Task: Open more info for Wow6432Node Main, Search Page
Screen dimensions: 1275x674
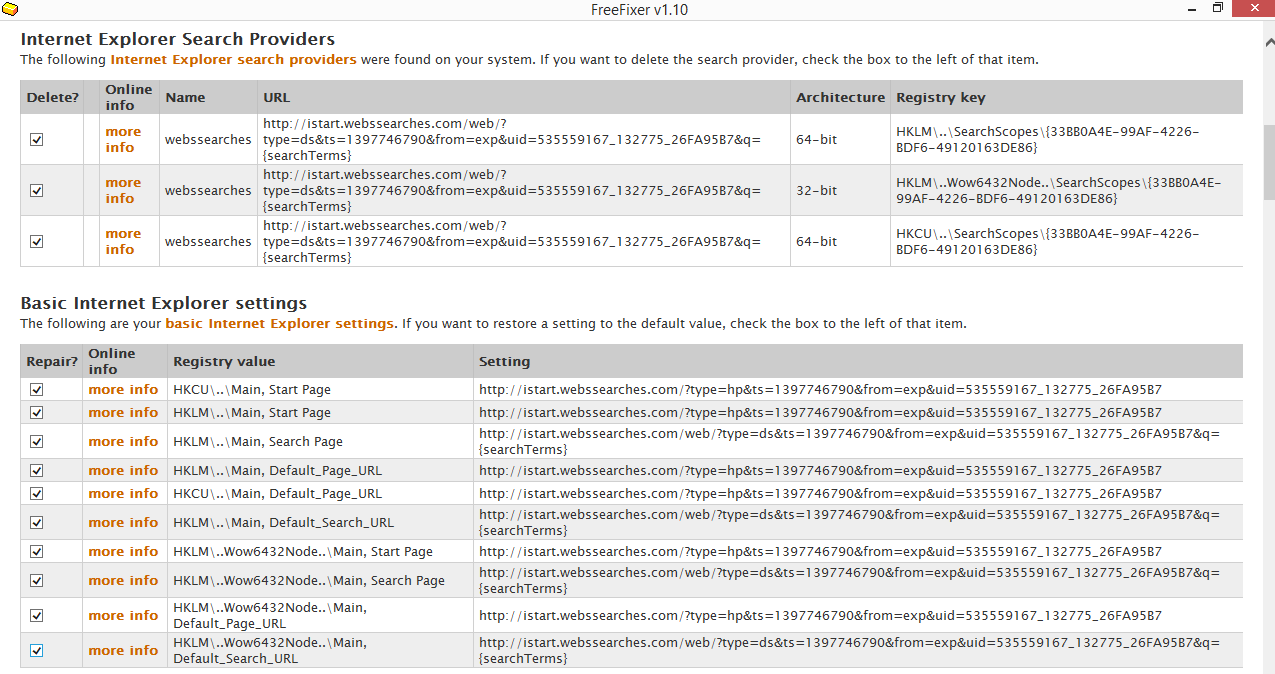Action: [123, 581]
